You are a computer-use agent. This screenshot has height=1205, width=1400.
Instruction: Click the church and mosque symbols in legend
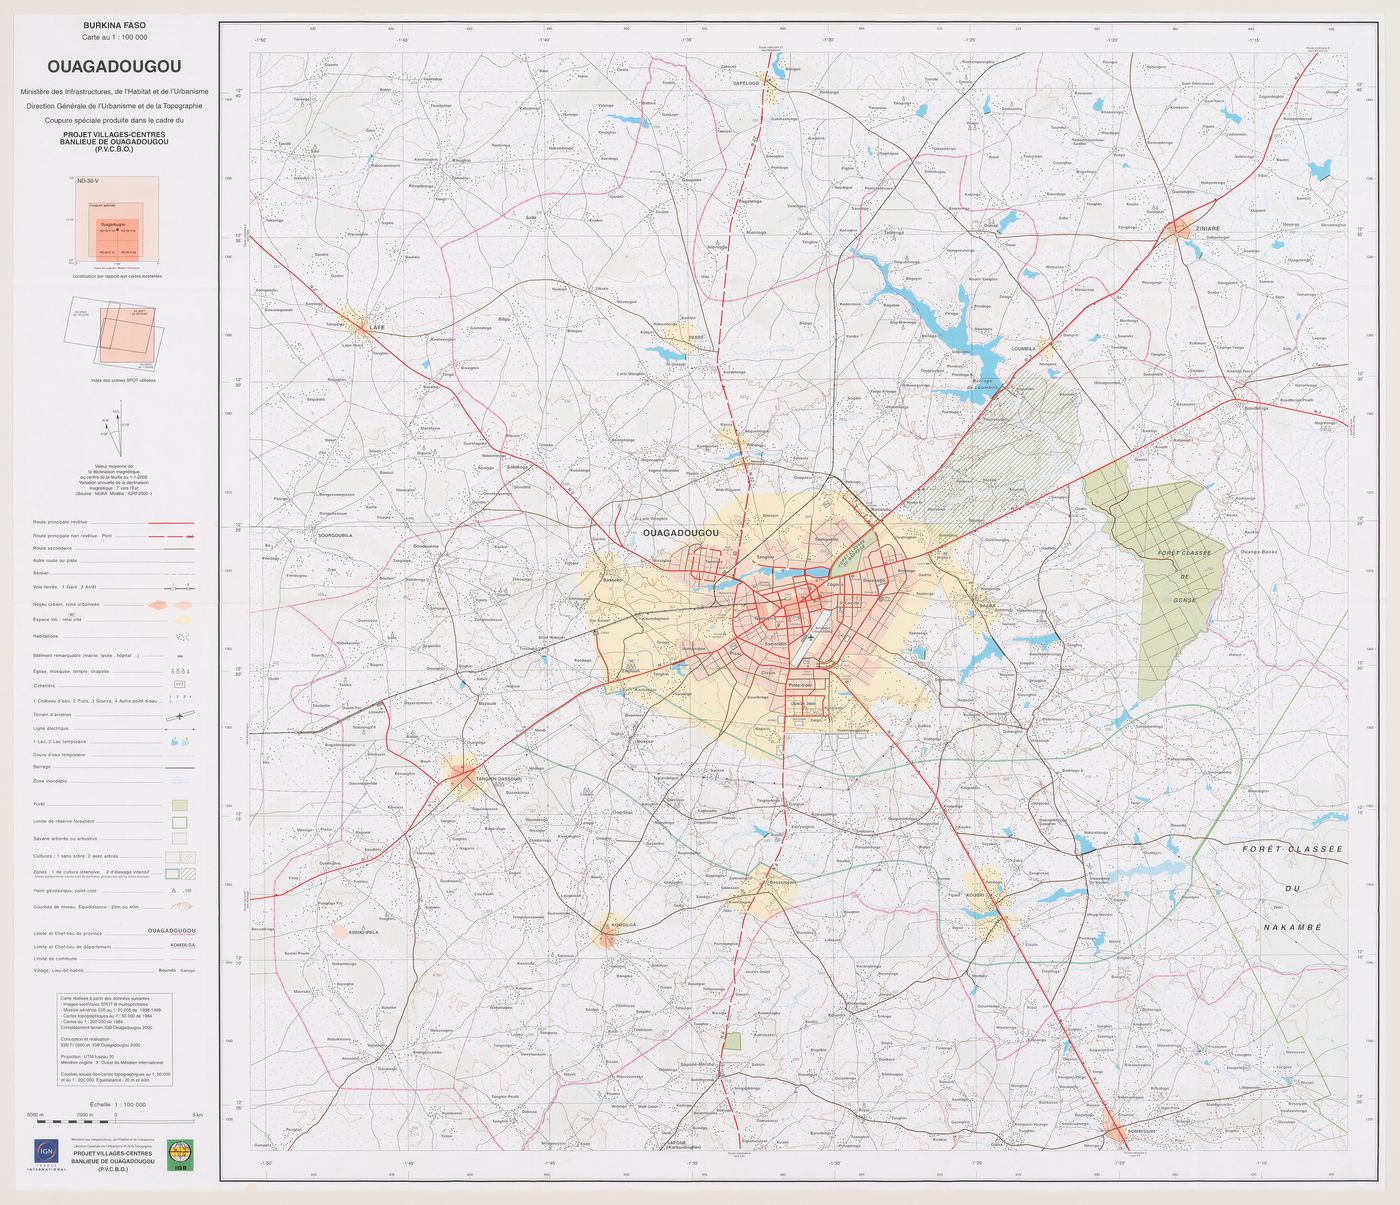click(x=181, y=671)
